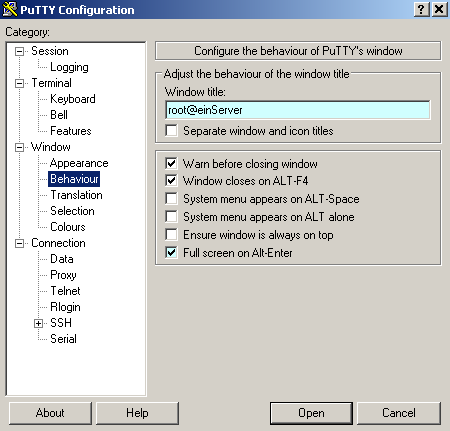Viewport: 450px width, 431px height.
Task: Click the Window title input field
Action: [298, 110]
